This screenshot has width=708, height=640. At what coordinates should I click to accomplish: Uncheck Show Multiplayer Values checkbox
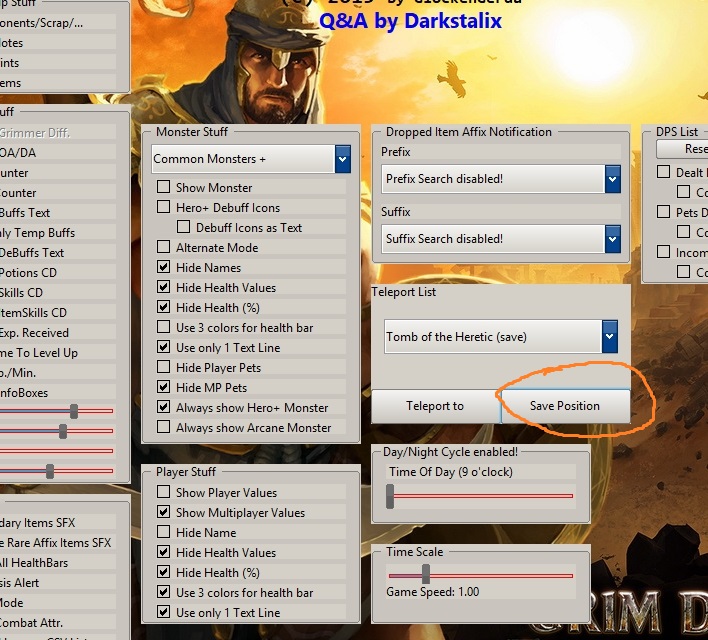[163, 512]
